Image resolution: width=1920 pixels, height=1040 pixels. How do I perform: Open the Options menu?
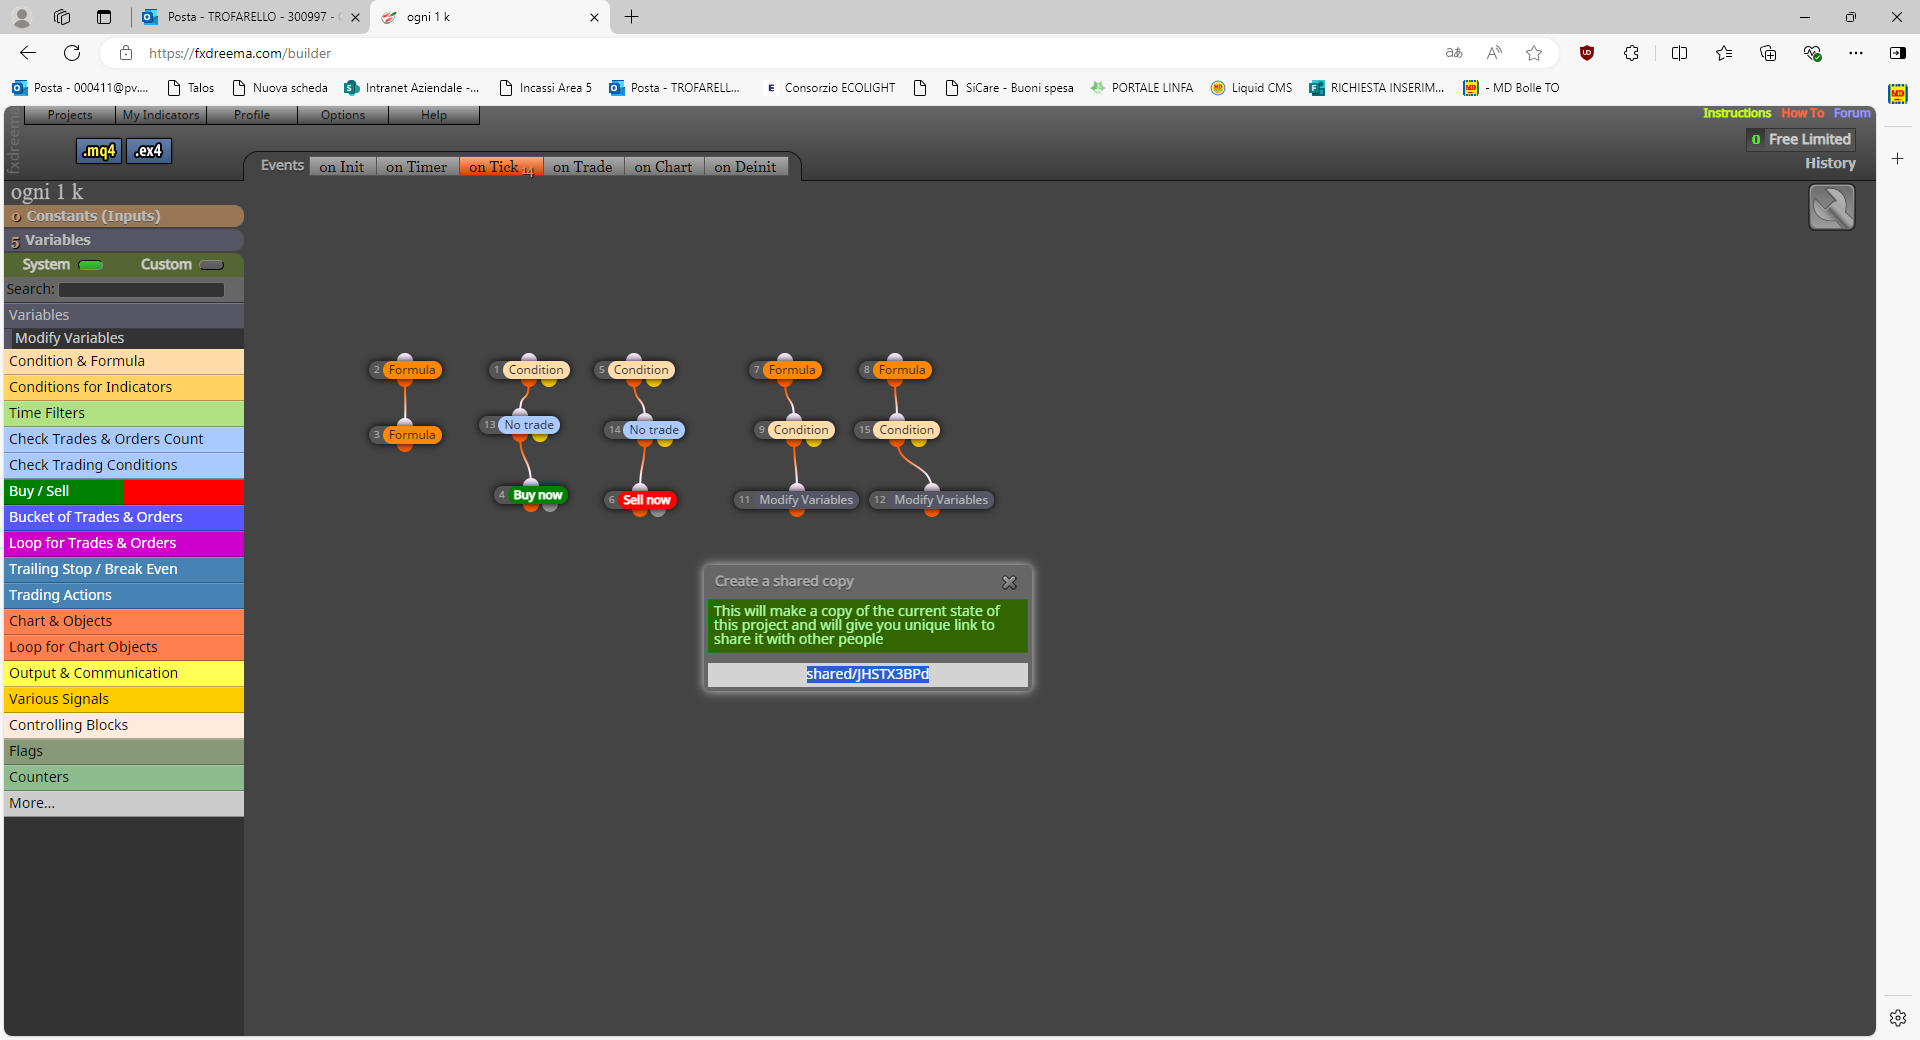[343, 115]
